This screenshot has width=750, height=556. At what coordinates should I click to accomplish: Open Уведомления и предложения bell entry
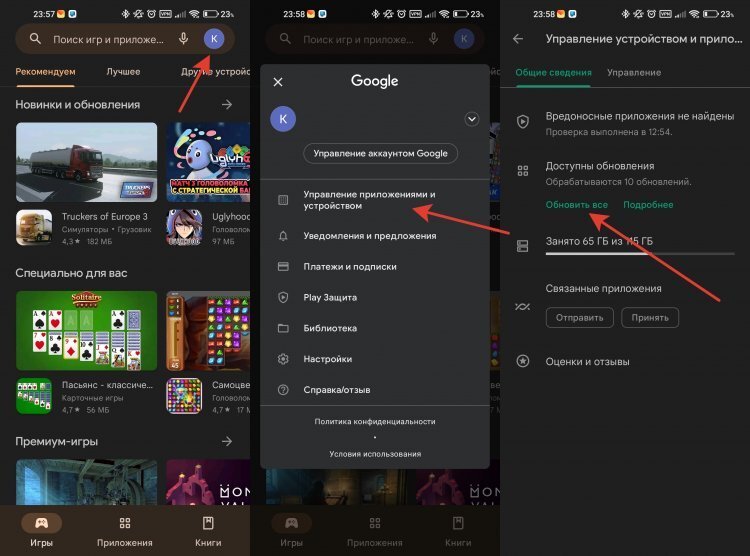(x=374, y=236)
